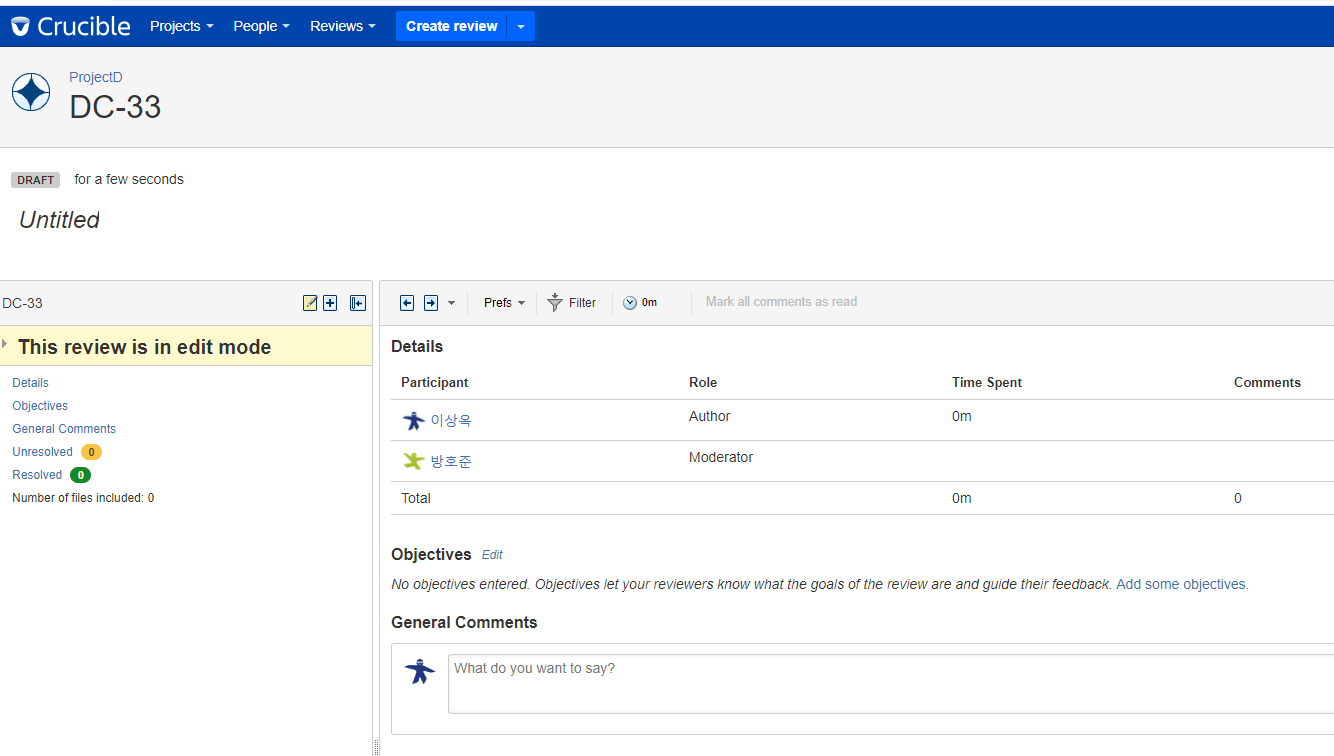Open the Projects menu
The height and width of the screenshot is (756, 1334).
point(182,26)
